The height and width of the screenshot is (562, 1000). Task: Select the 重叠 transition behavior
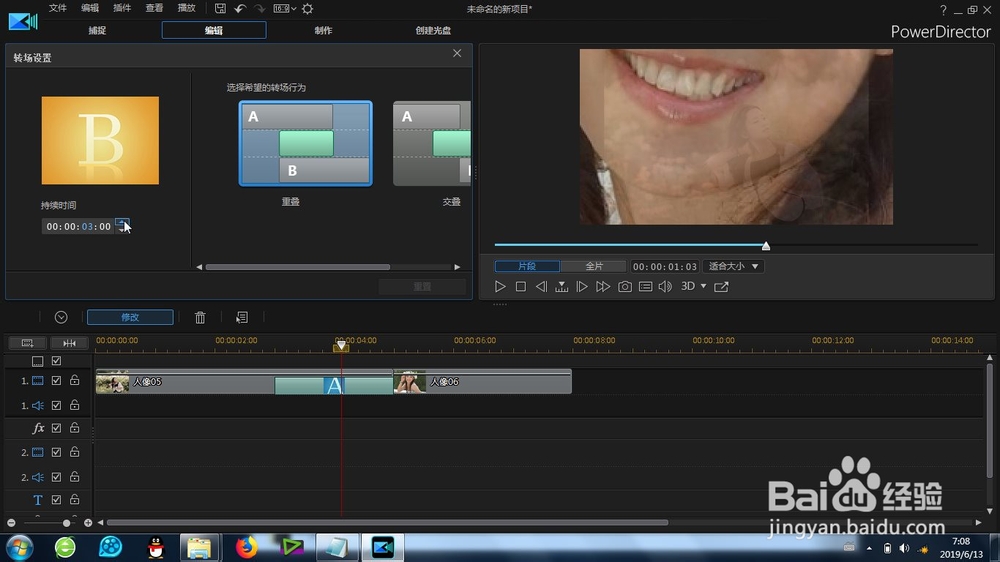click(x=305, y=144)
